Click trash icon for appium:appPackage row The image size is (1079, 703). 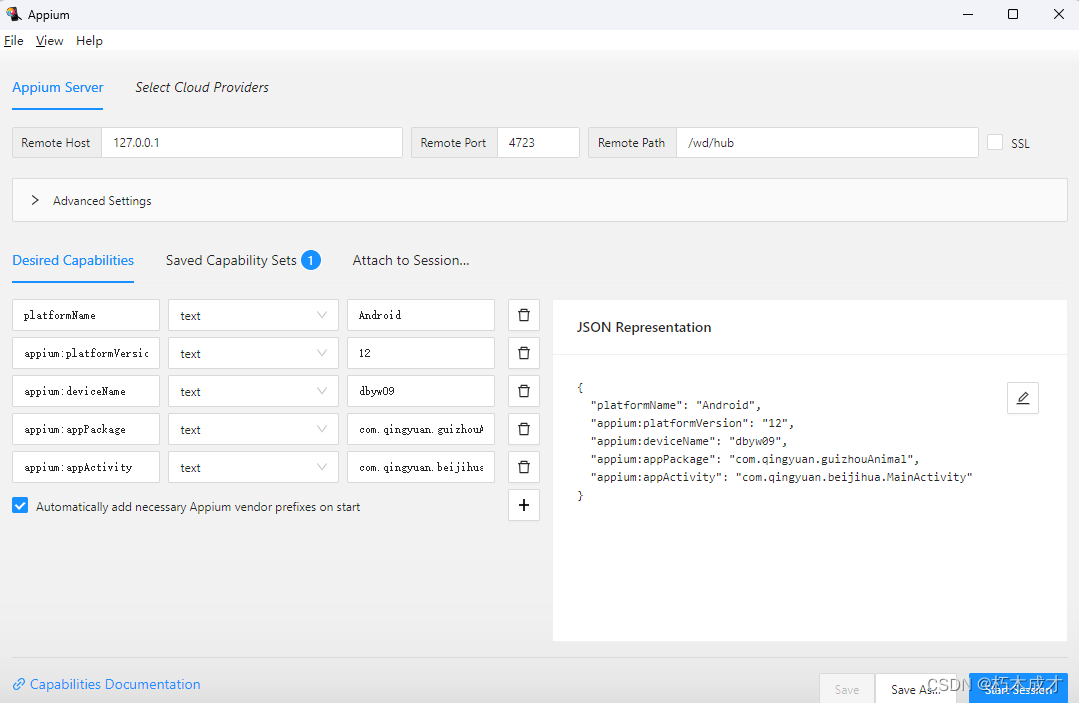click(x=524, y=429)
